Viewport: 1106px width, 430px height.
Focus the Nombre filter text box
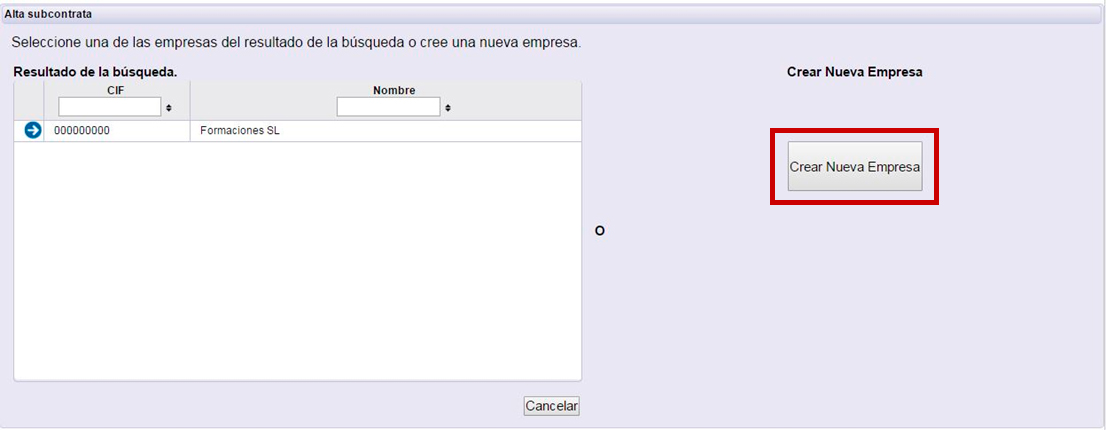pyautogui.click(x=389, y=107)
